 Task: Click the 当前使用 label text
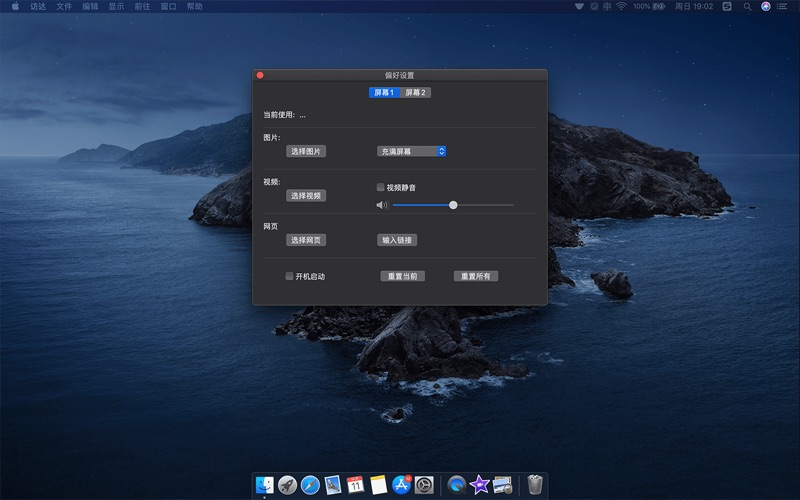[279, 115]
